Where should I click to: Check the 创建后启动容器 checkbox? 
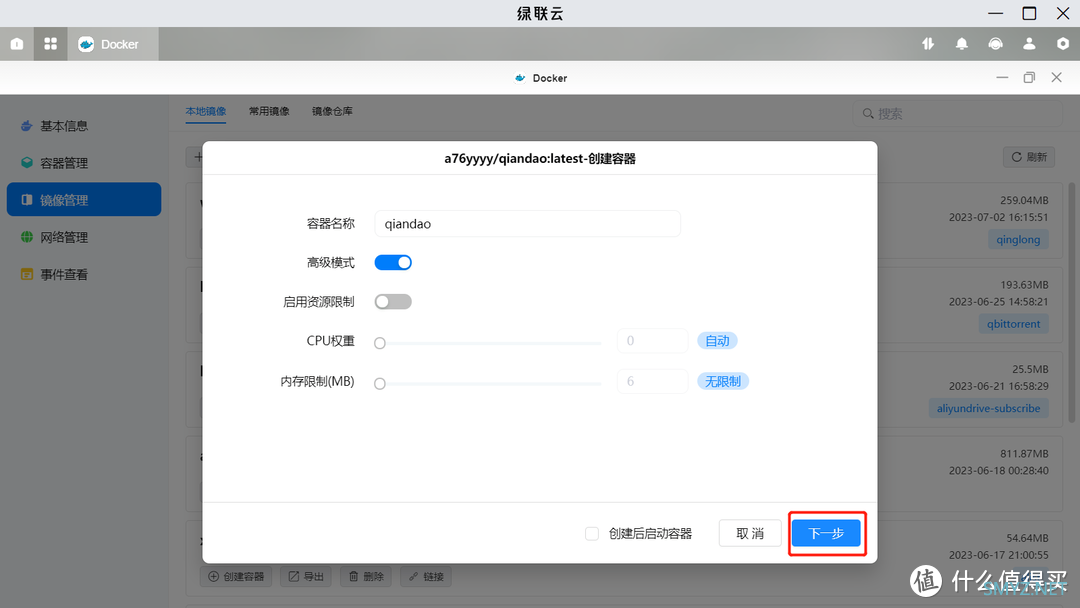592,534
